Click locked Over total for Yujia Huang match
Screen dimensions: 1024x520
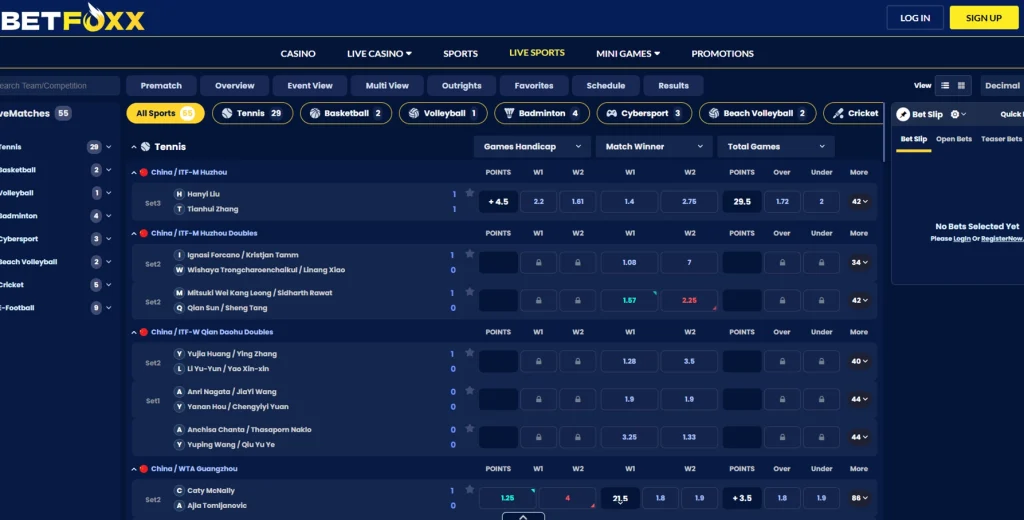pyautogui.click(x=782, y=361)
